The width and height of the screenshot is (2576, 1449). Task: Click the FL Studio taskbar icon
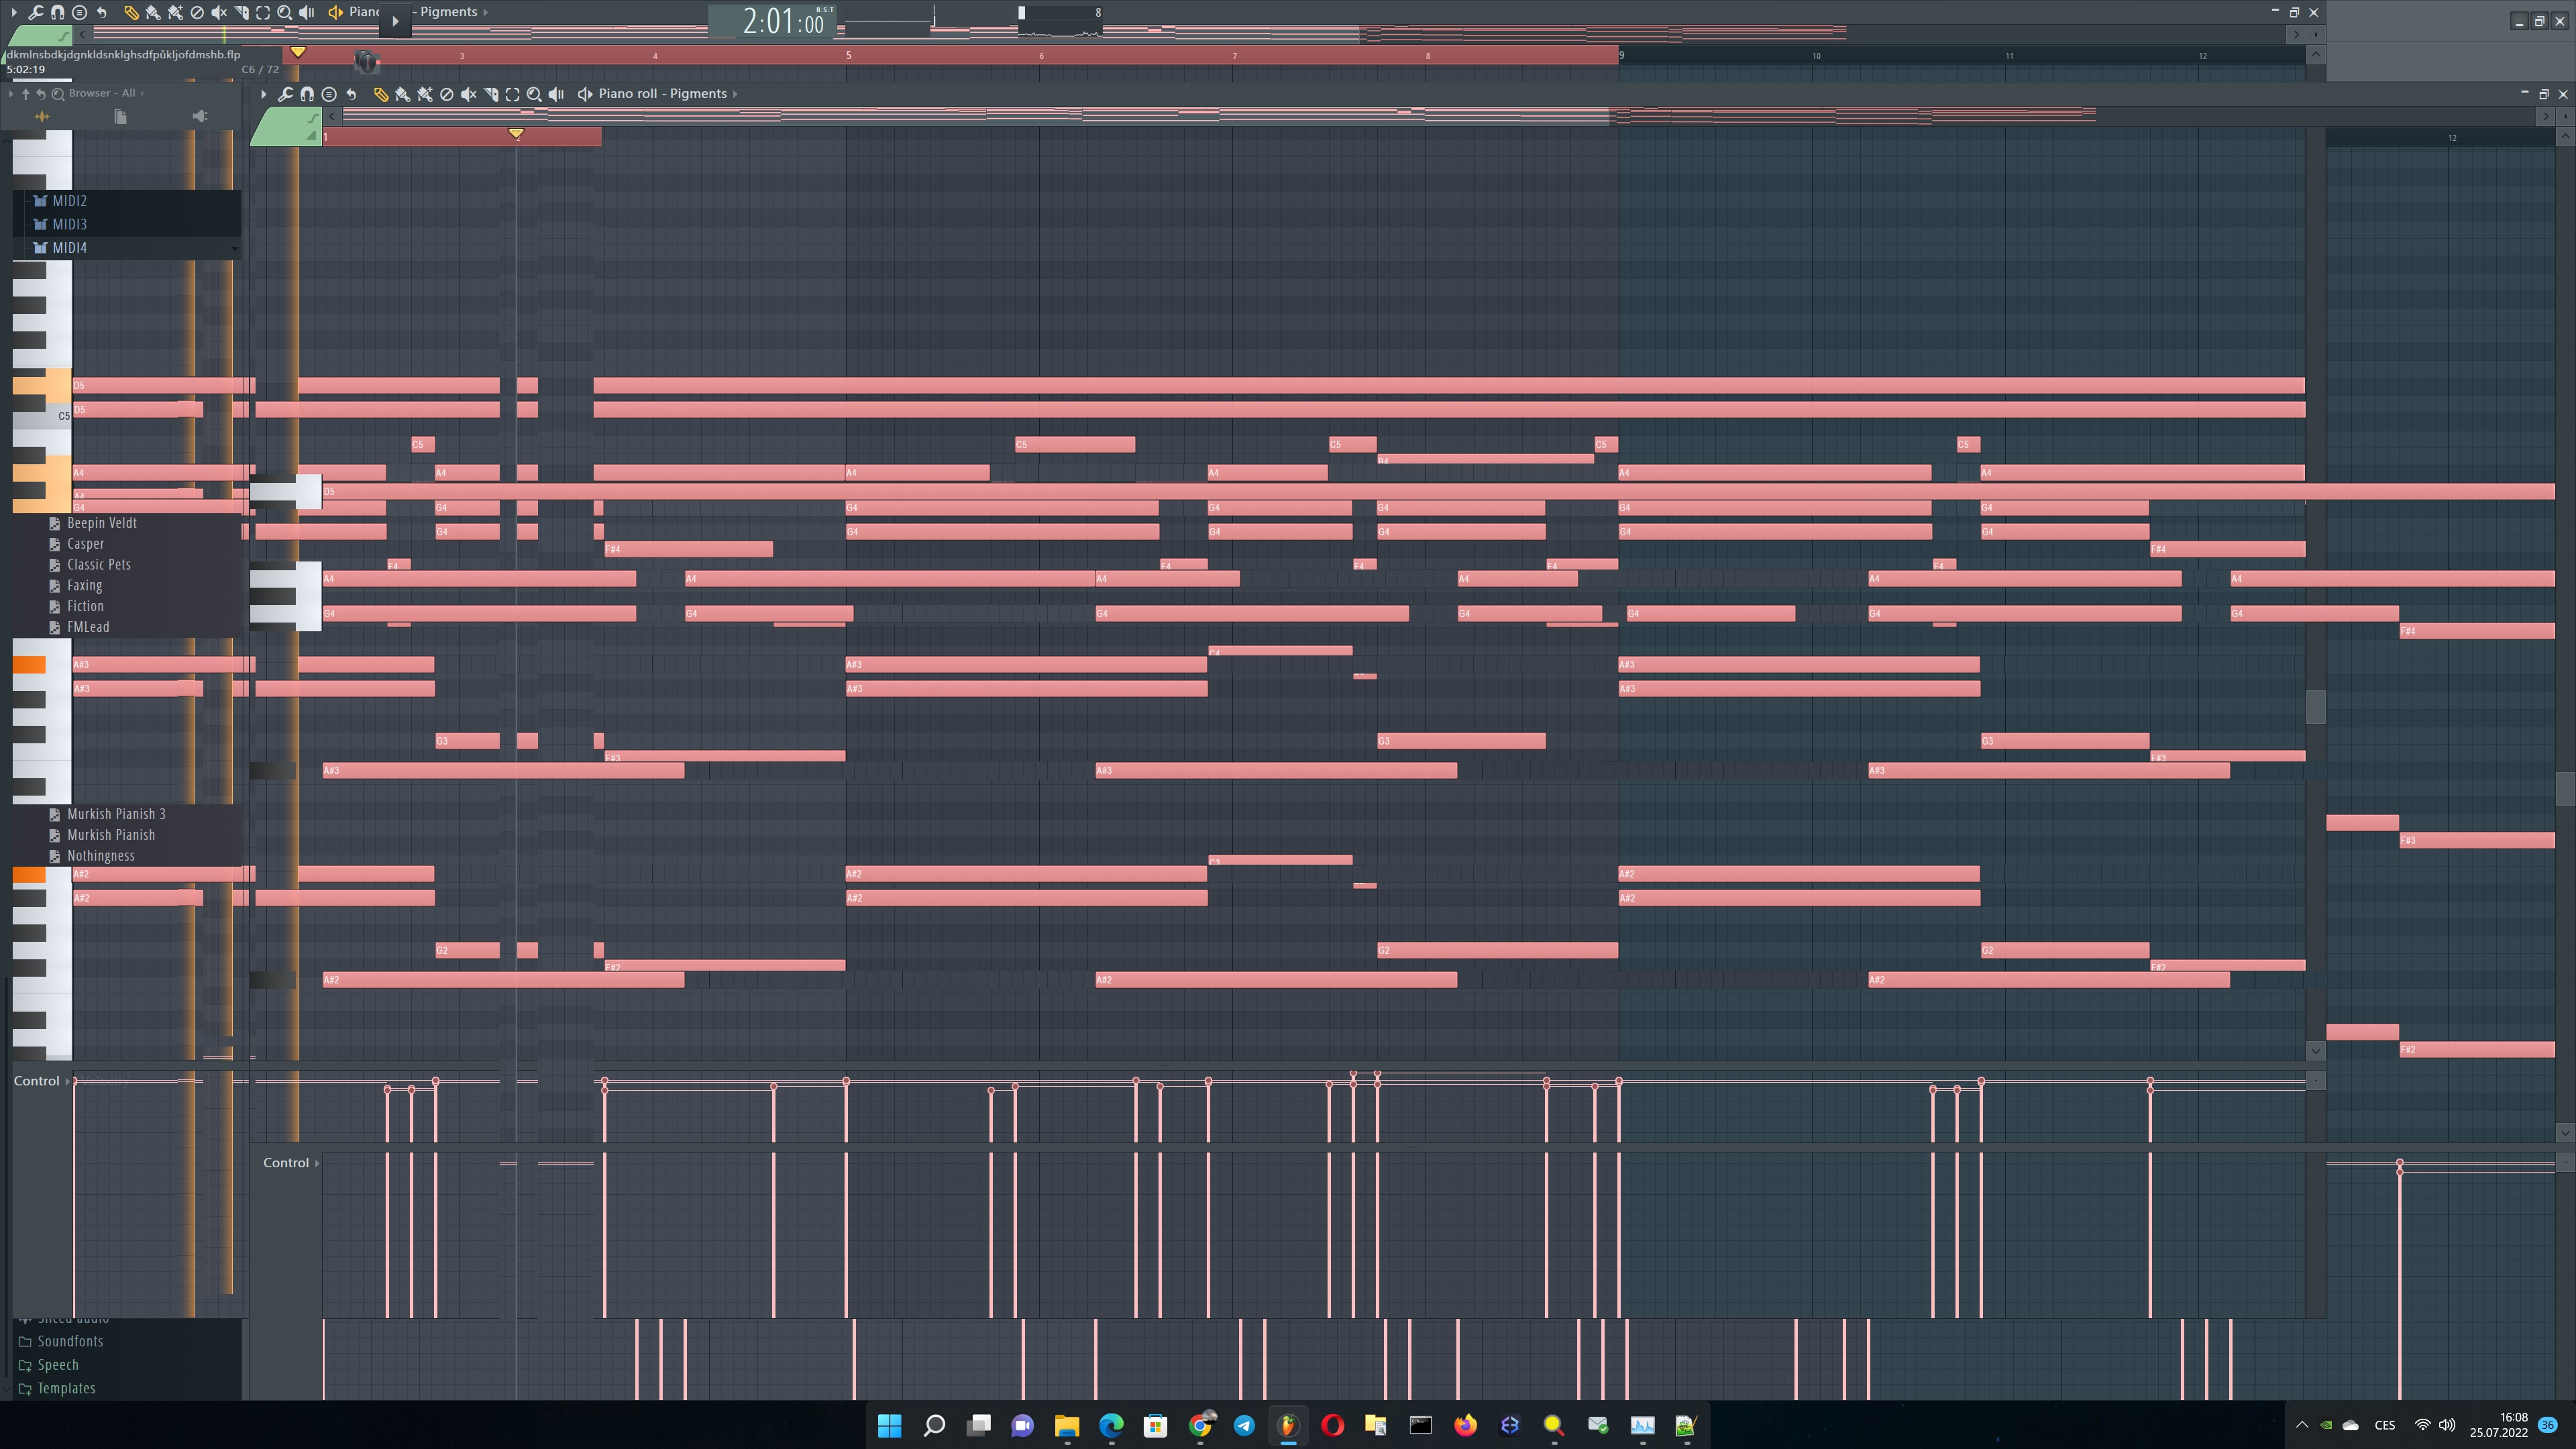(1288, 1425)
